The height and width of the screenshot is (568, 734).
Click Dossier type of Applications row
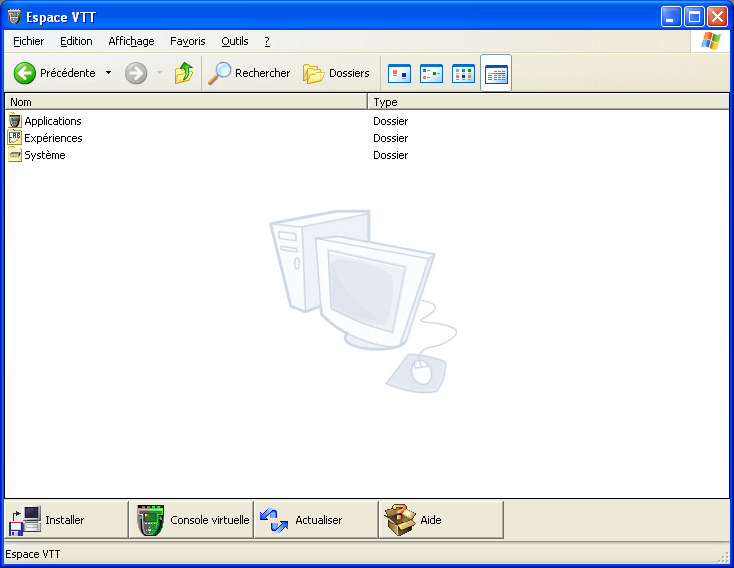point(390,121)
